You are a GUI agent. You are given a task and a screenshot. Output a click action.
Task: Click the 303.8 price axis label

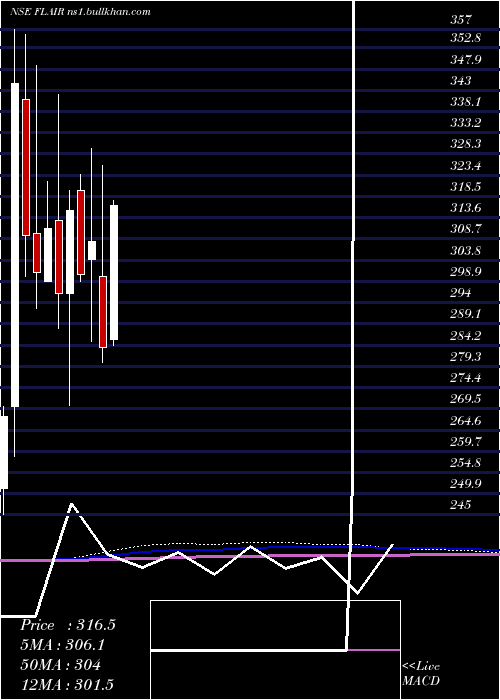465,250
